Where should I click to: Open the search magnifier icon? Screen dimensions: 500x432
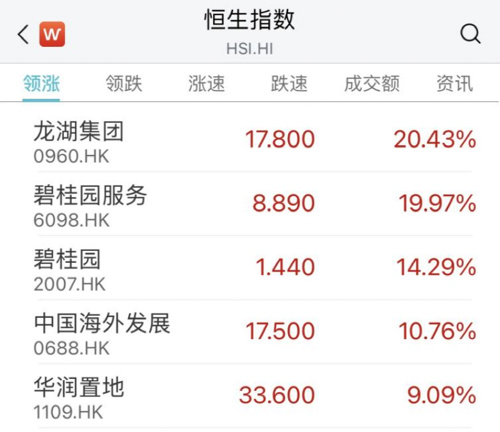[x=470, y=34]
